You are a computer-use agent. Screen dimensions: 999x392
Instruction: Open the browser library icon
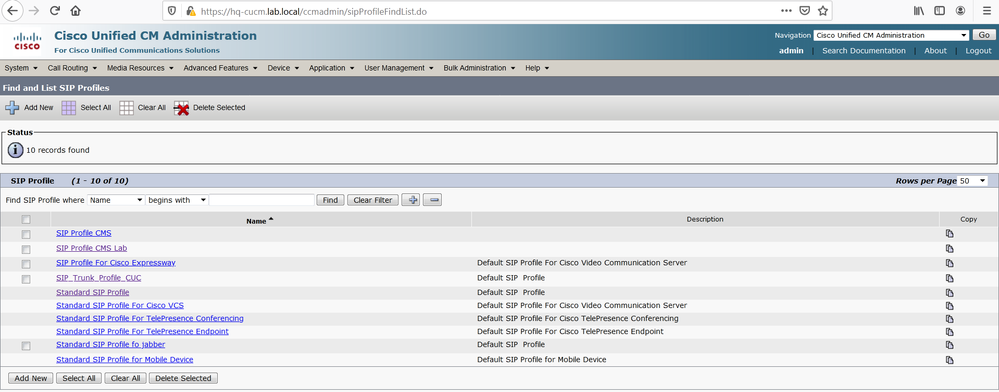(919, 11)
